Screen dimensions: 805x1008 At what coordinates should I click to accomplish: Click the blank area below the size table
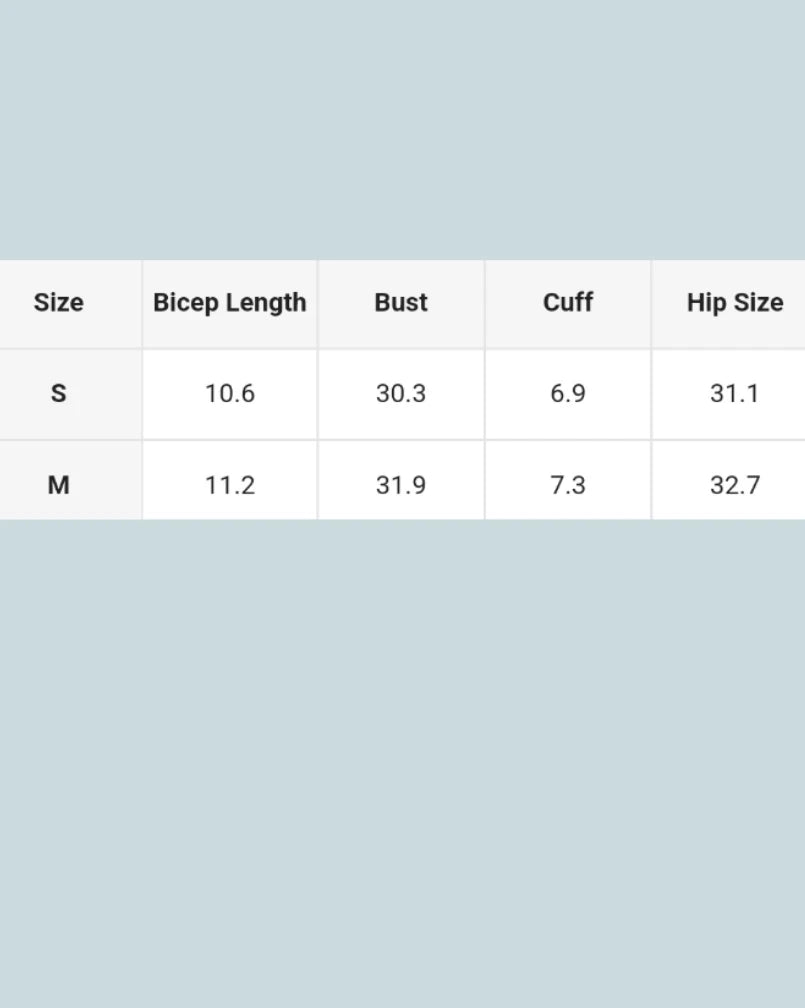[x=402, y=760]
